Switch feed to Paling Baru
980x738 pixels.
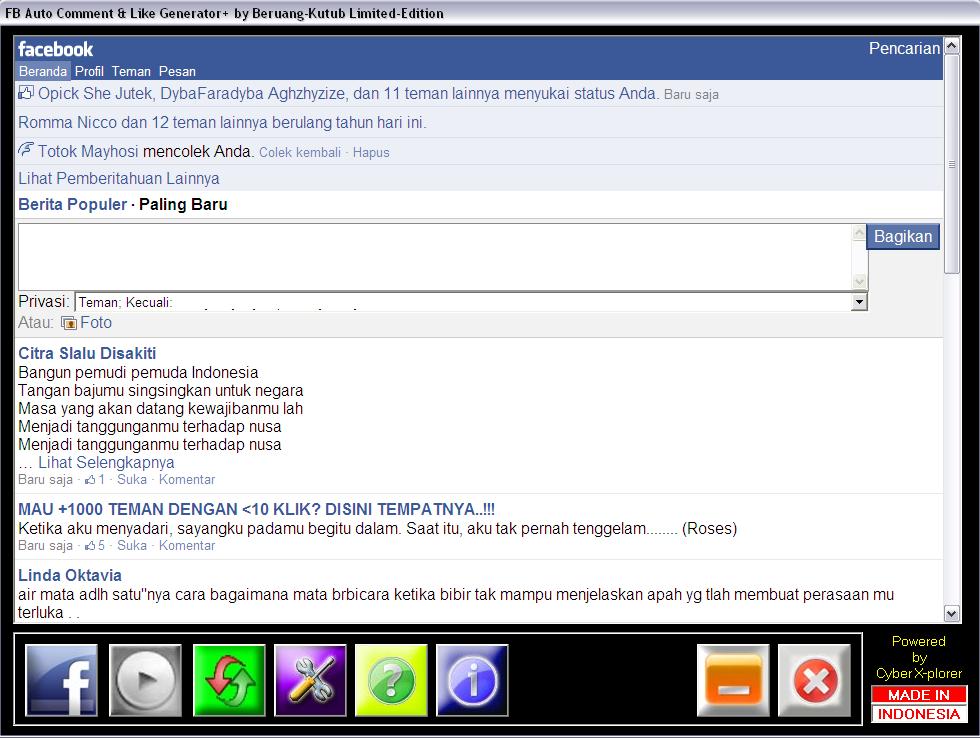(x=183, y=204)
